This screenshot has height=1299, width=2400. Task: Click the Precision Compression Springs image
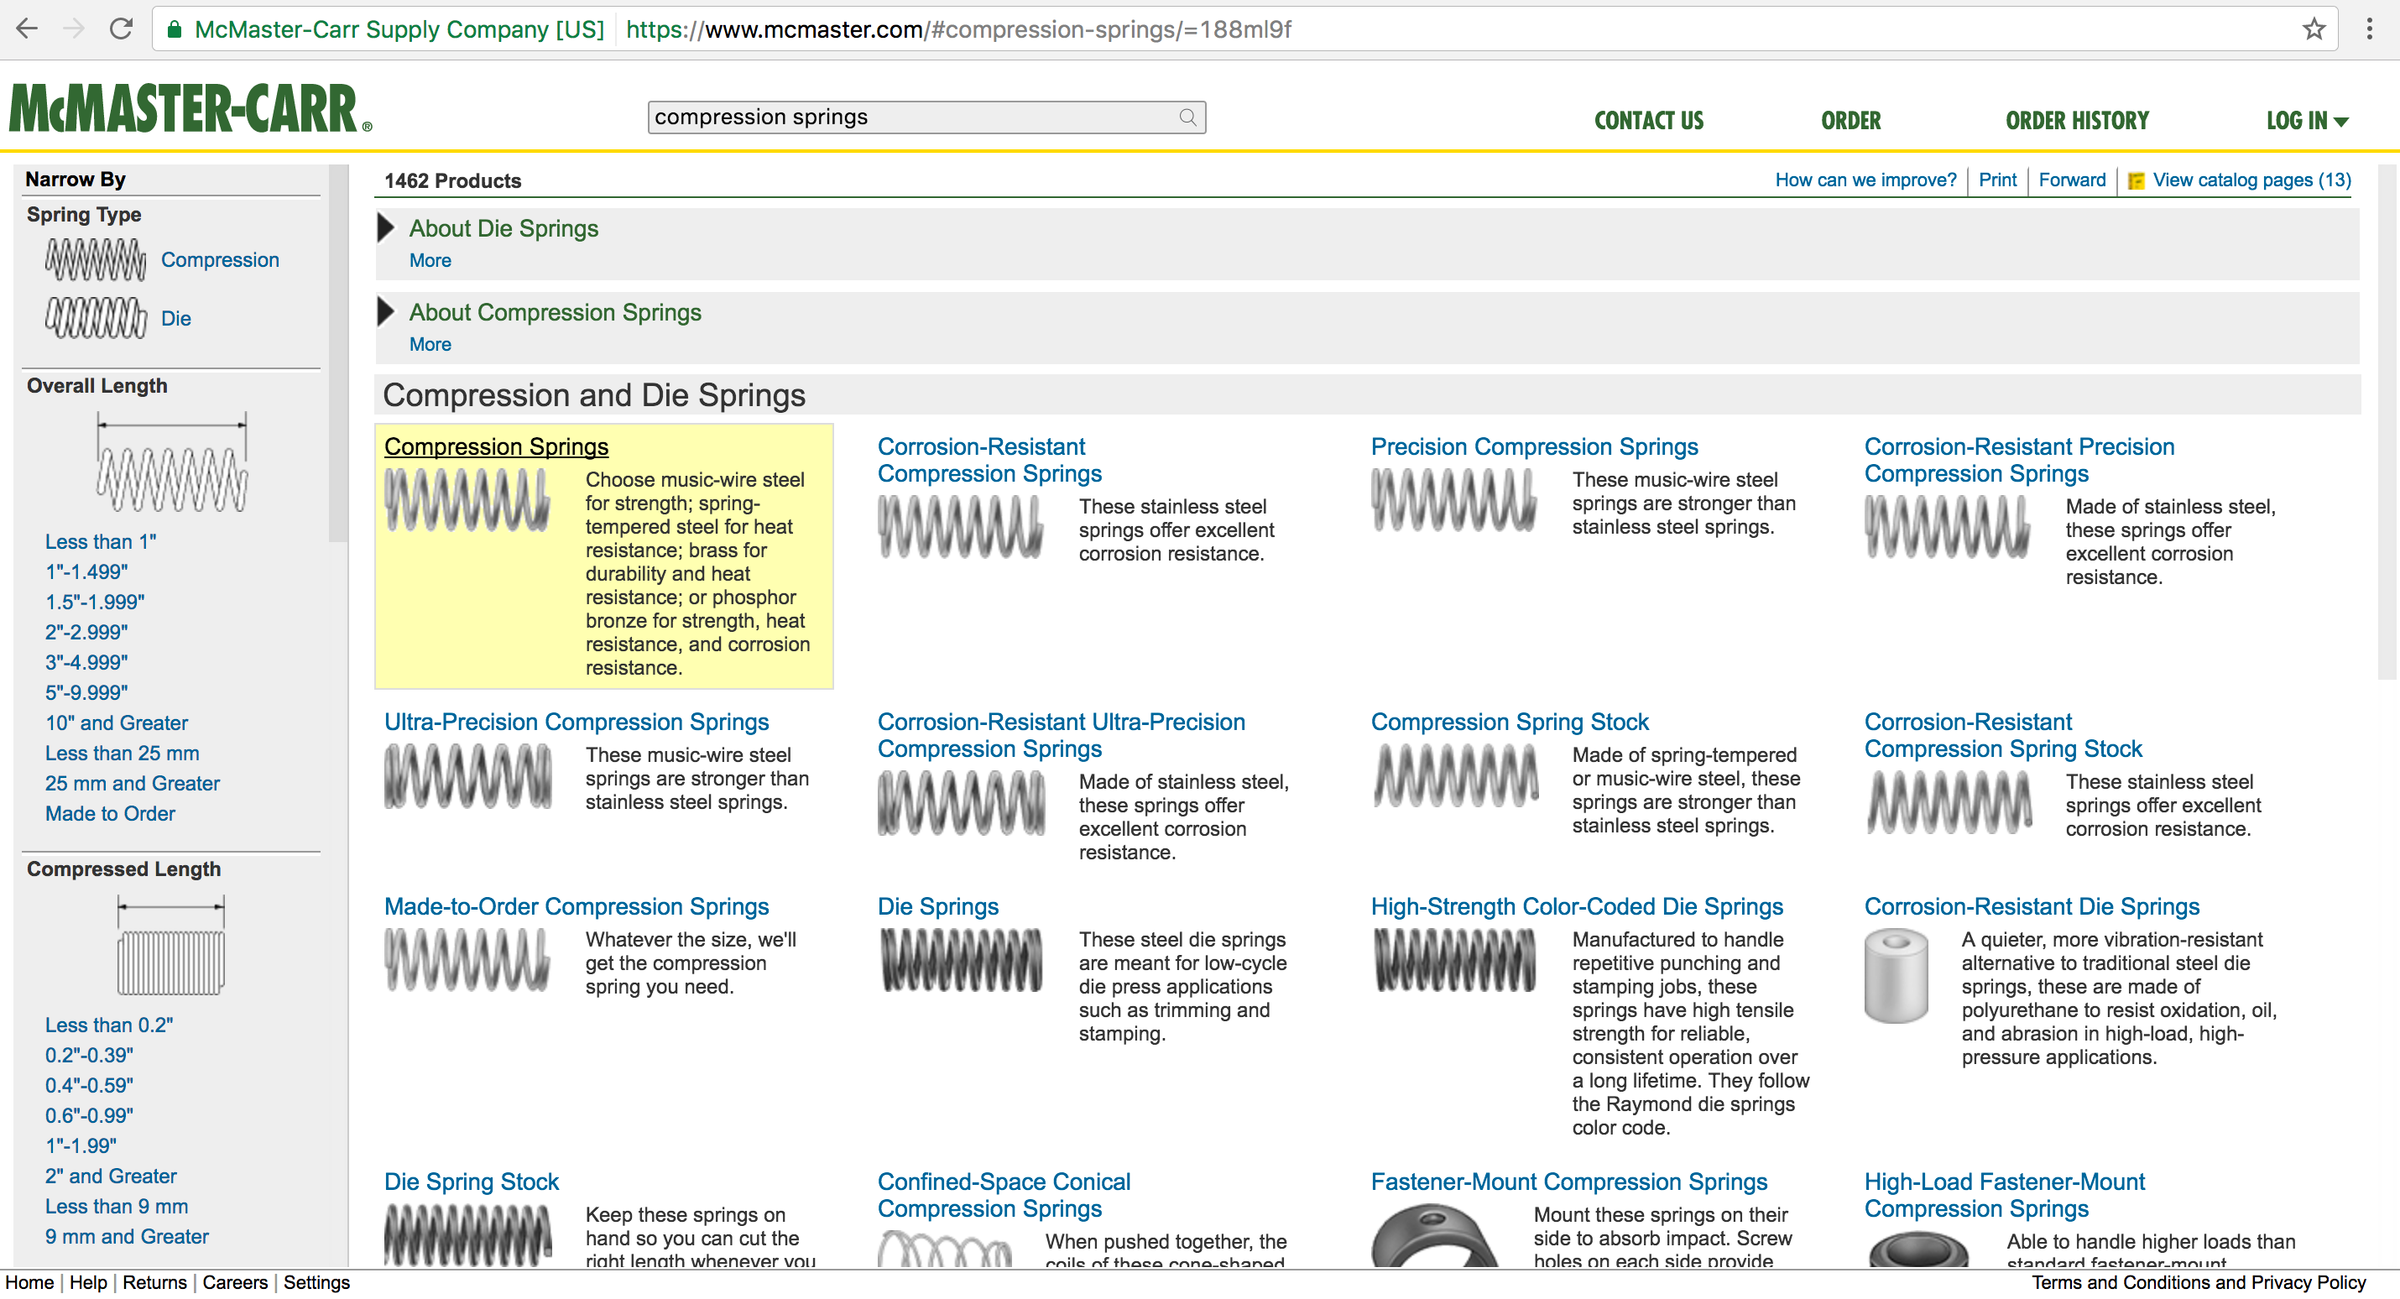1453,499
